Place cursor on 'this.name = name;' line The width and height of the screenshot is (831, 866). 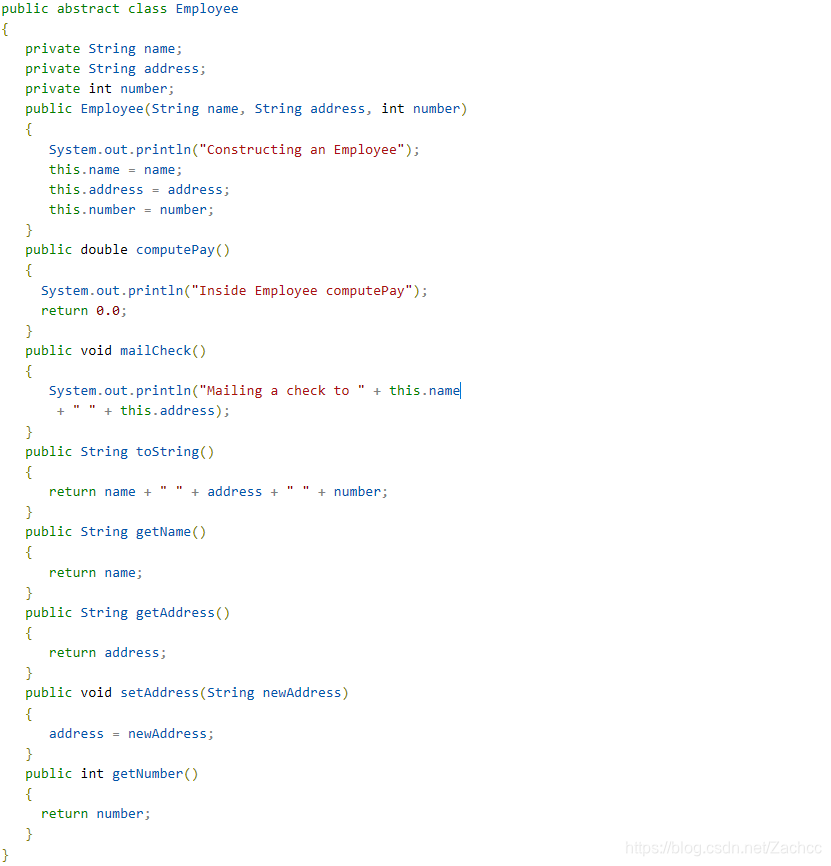[x=115, y=170]
